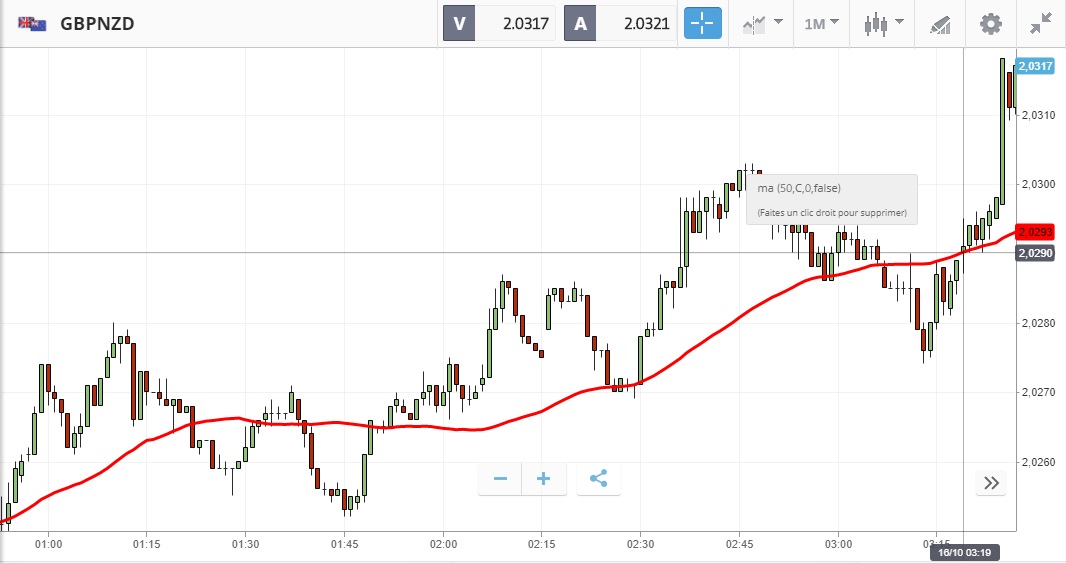Toggle the crosshair cursor tool
The height and width of the screenshot is (563, 1066).
click(x=702, y=23)
